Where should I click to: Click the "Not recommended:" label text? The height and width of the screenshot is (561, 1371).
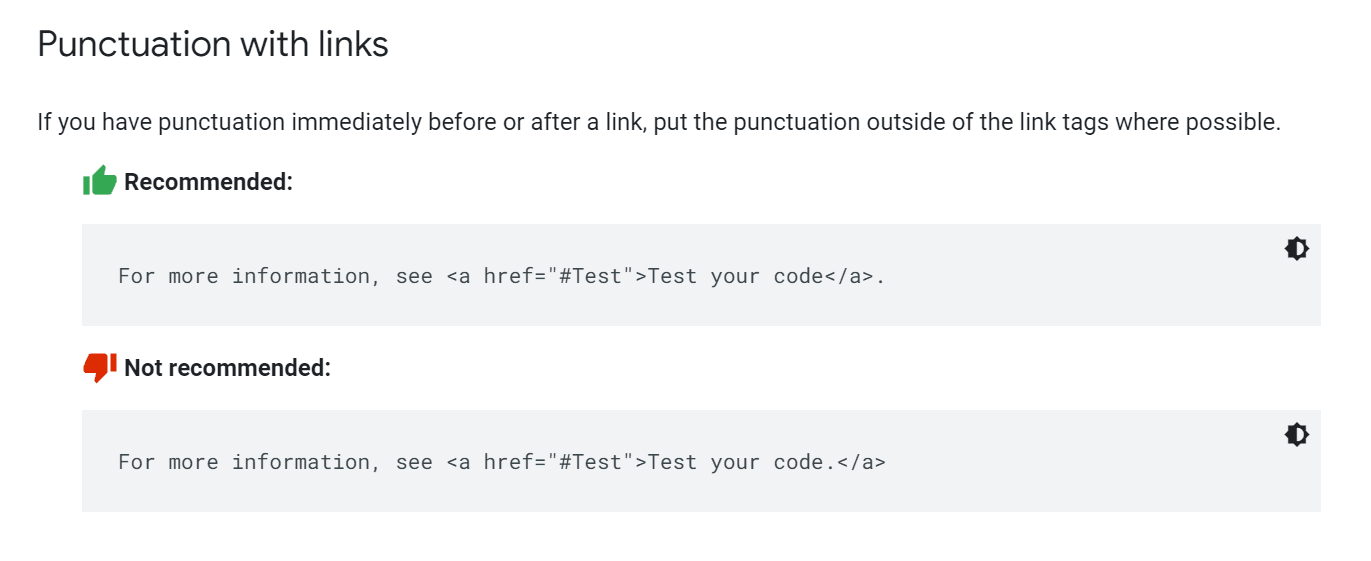click(x=227, y=368)
